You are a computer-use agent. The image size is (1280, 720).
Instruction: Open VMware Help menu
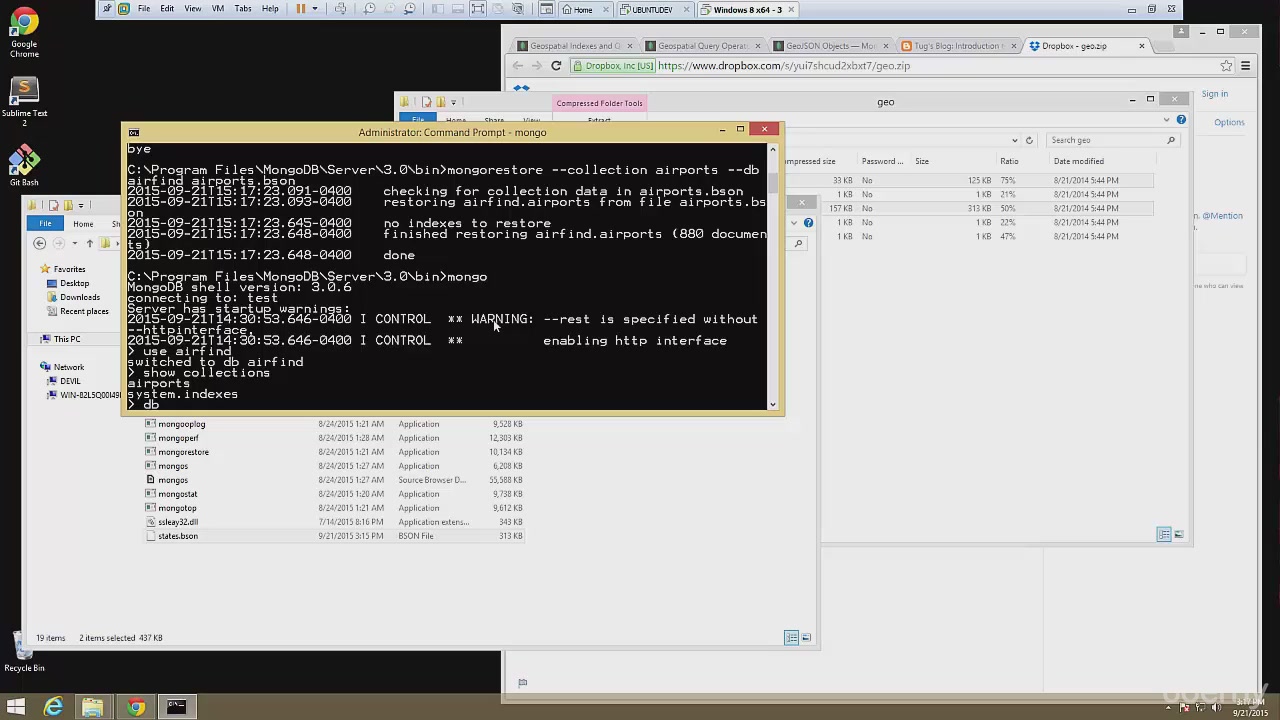coord(270,9)
